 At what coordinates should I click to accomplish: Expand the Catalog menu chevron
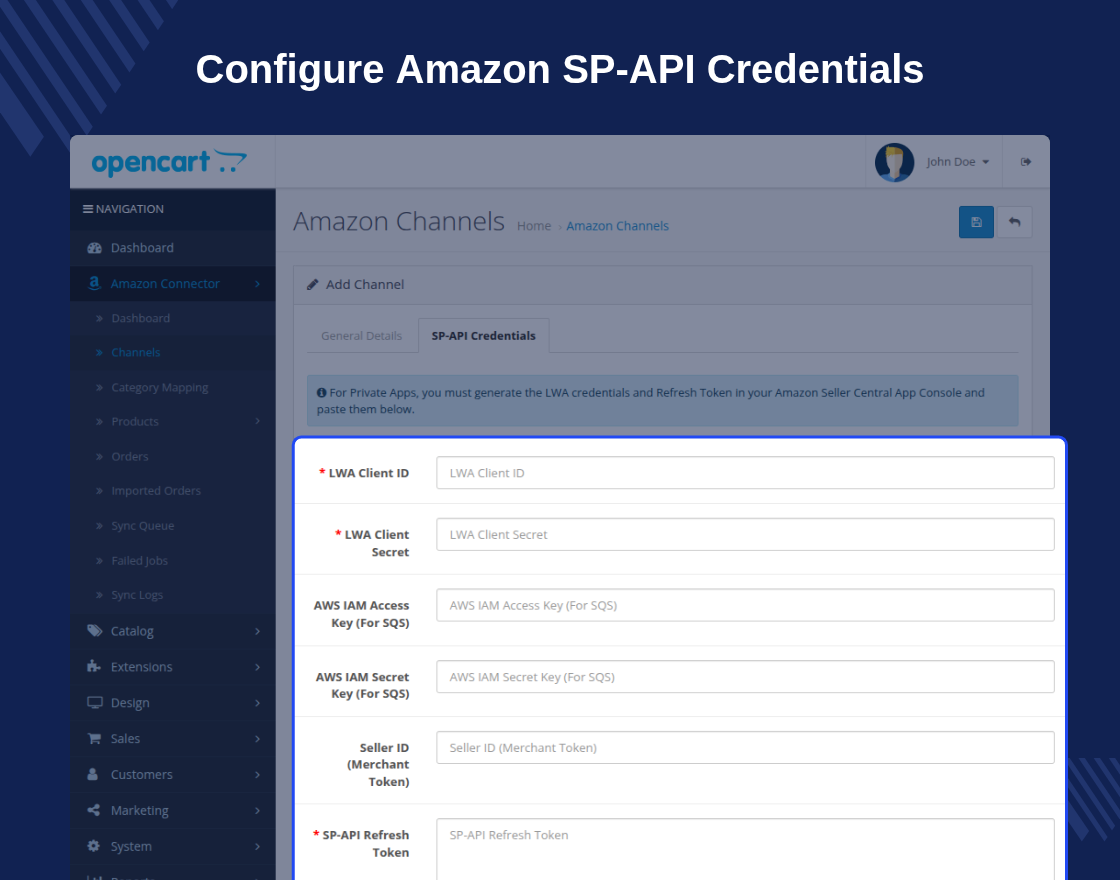pos(257,631)
